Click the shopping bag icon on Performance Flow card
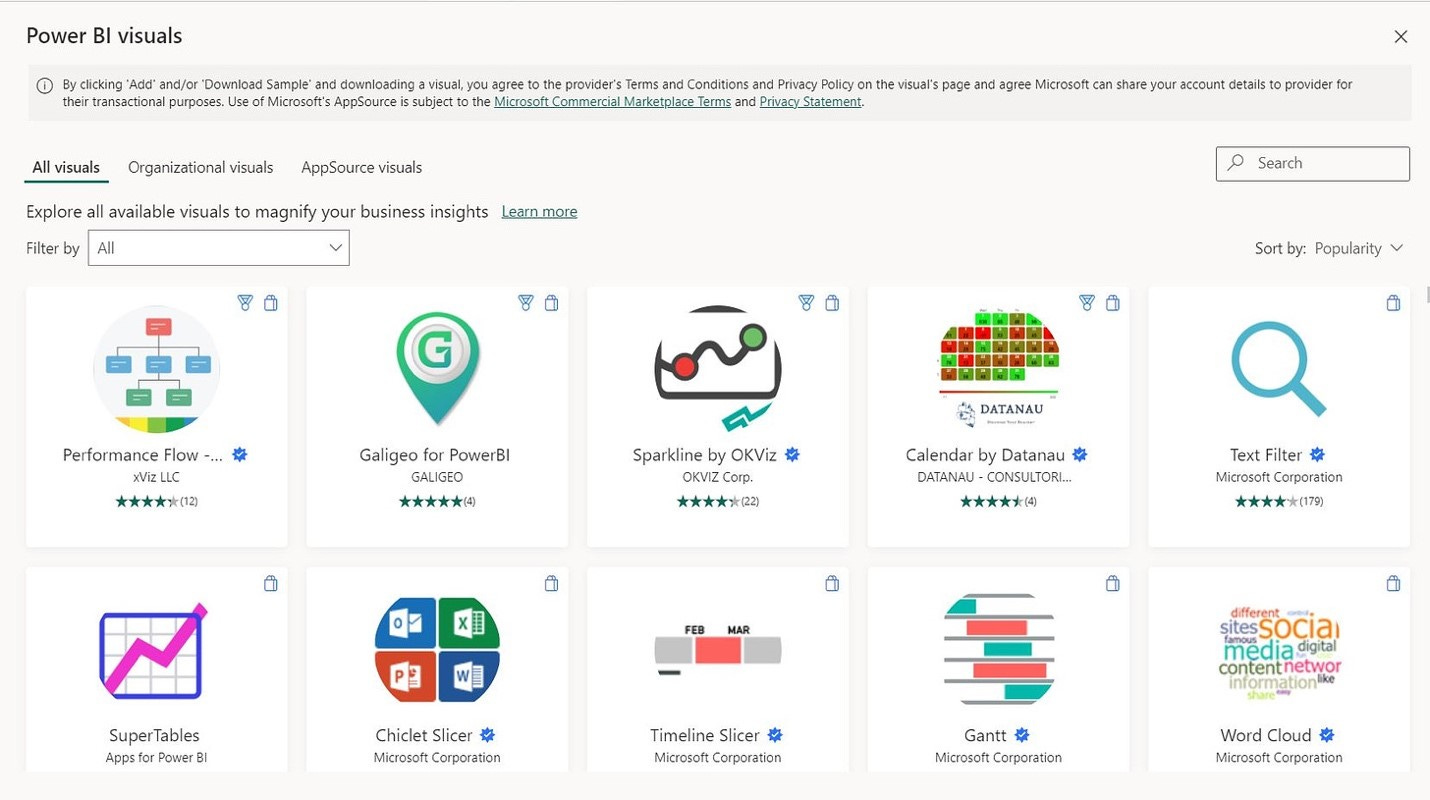 [271, 303]
